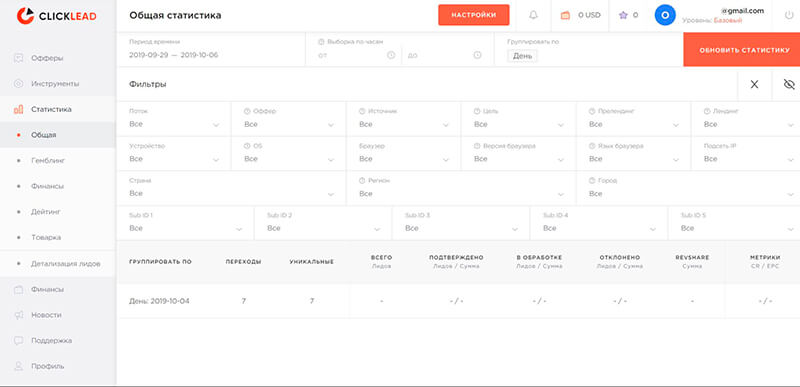Click the Офферы sidebar icon
800x387 pixels.
click(19, 58)
